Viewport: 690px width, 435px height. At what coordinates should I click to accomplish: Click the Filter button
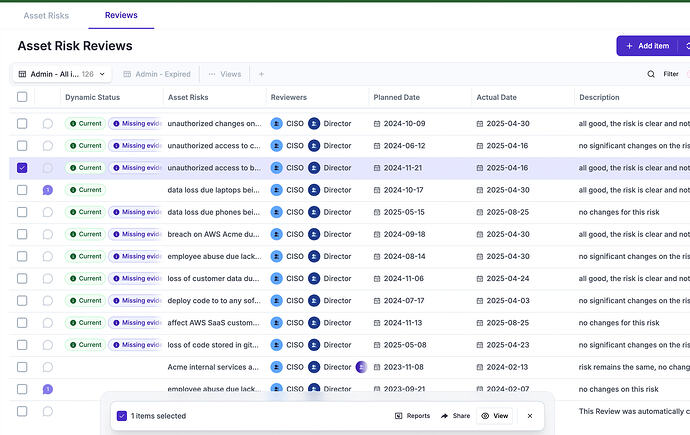671,74
